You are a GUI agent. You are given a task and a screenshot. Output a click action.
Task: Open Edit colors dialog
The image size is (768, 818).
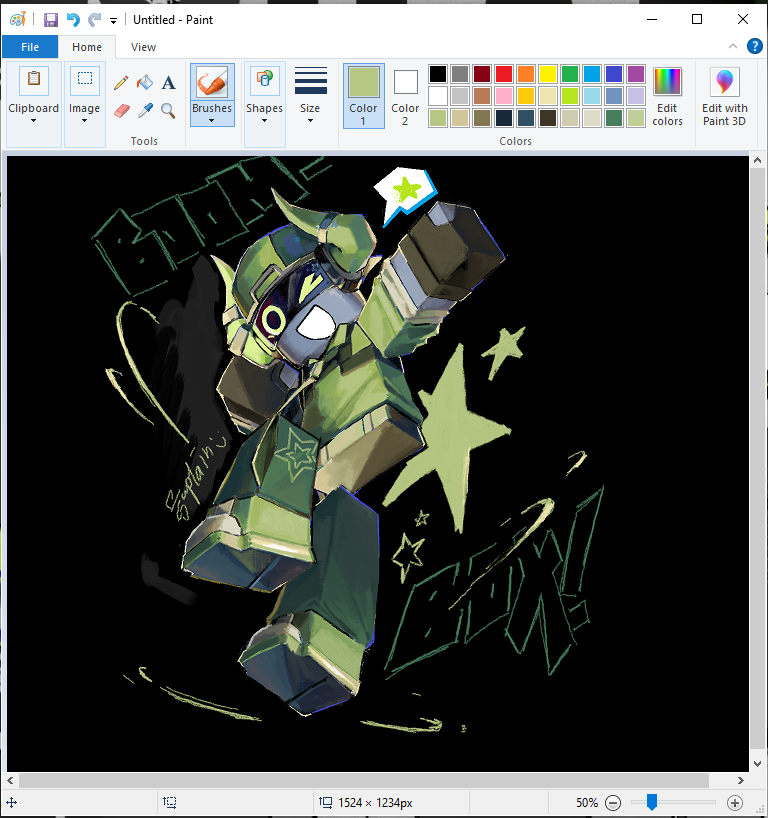coord(667,97)
